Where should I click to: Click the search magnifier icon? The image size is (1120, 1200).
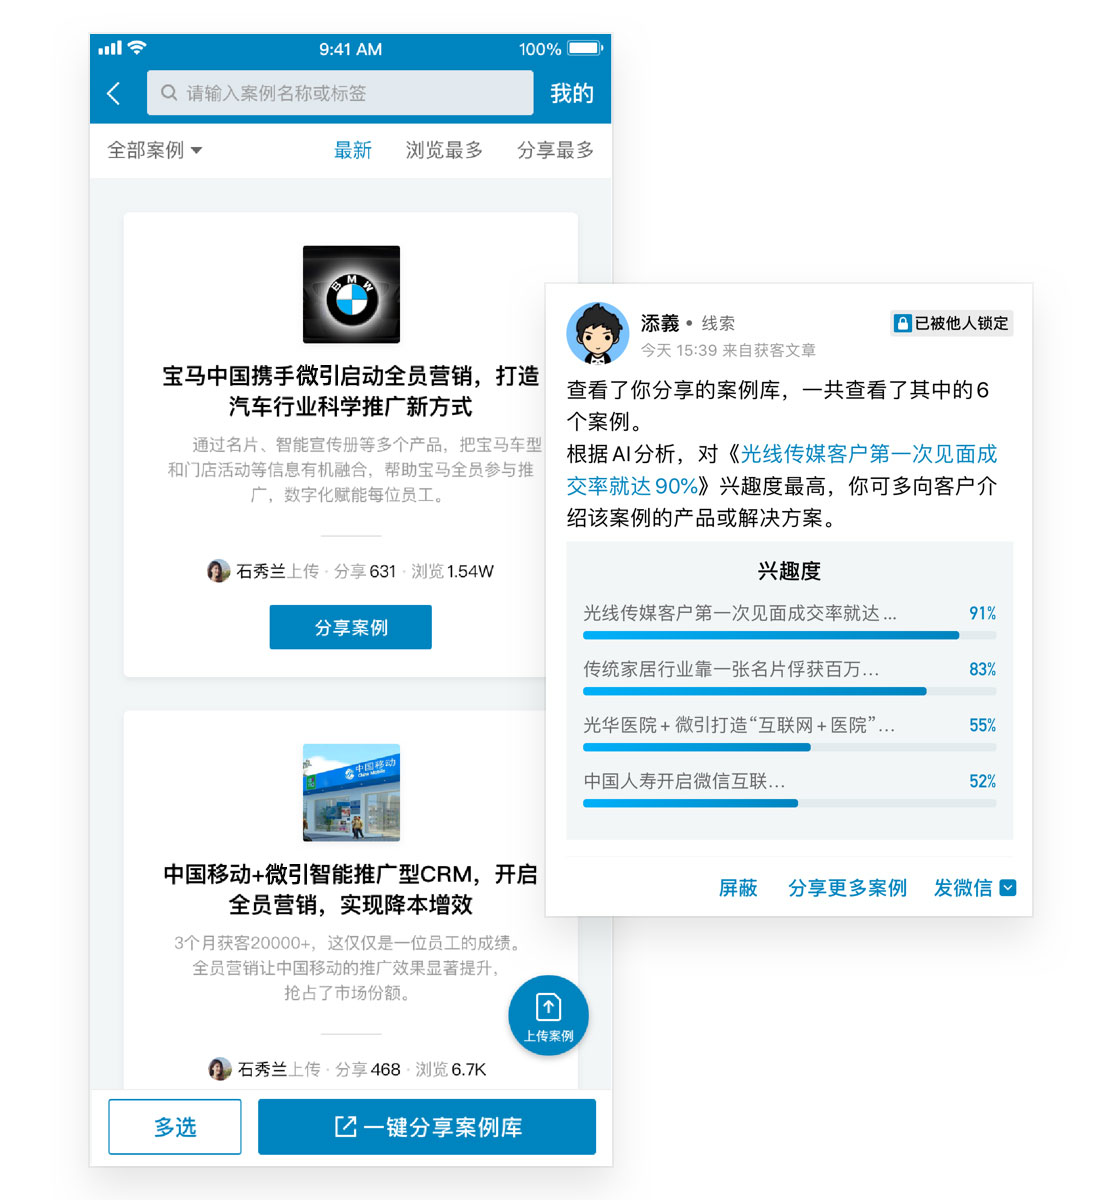tap(169, 93)
